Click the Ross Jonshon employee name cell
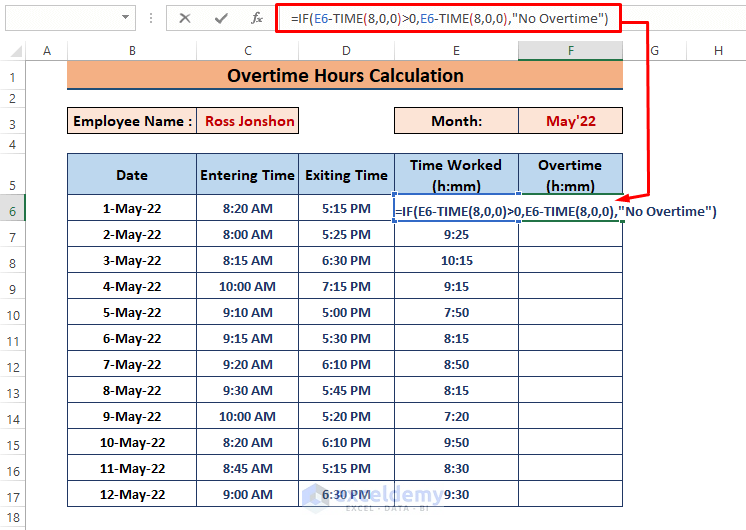The width and height of the screenshot is (746, 530). pyautogui.click(x=249, y=121)
